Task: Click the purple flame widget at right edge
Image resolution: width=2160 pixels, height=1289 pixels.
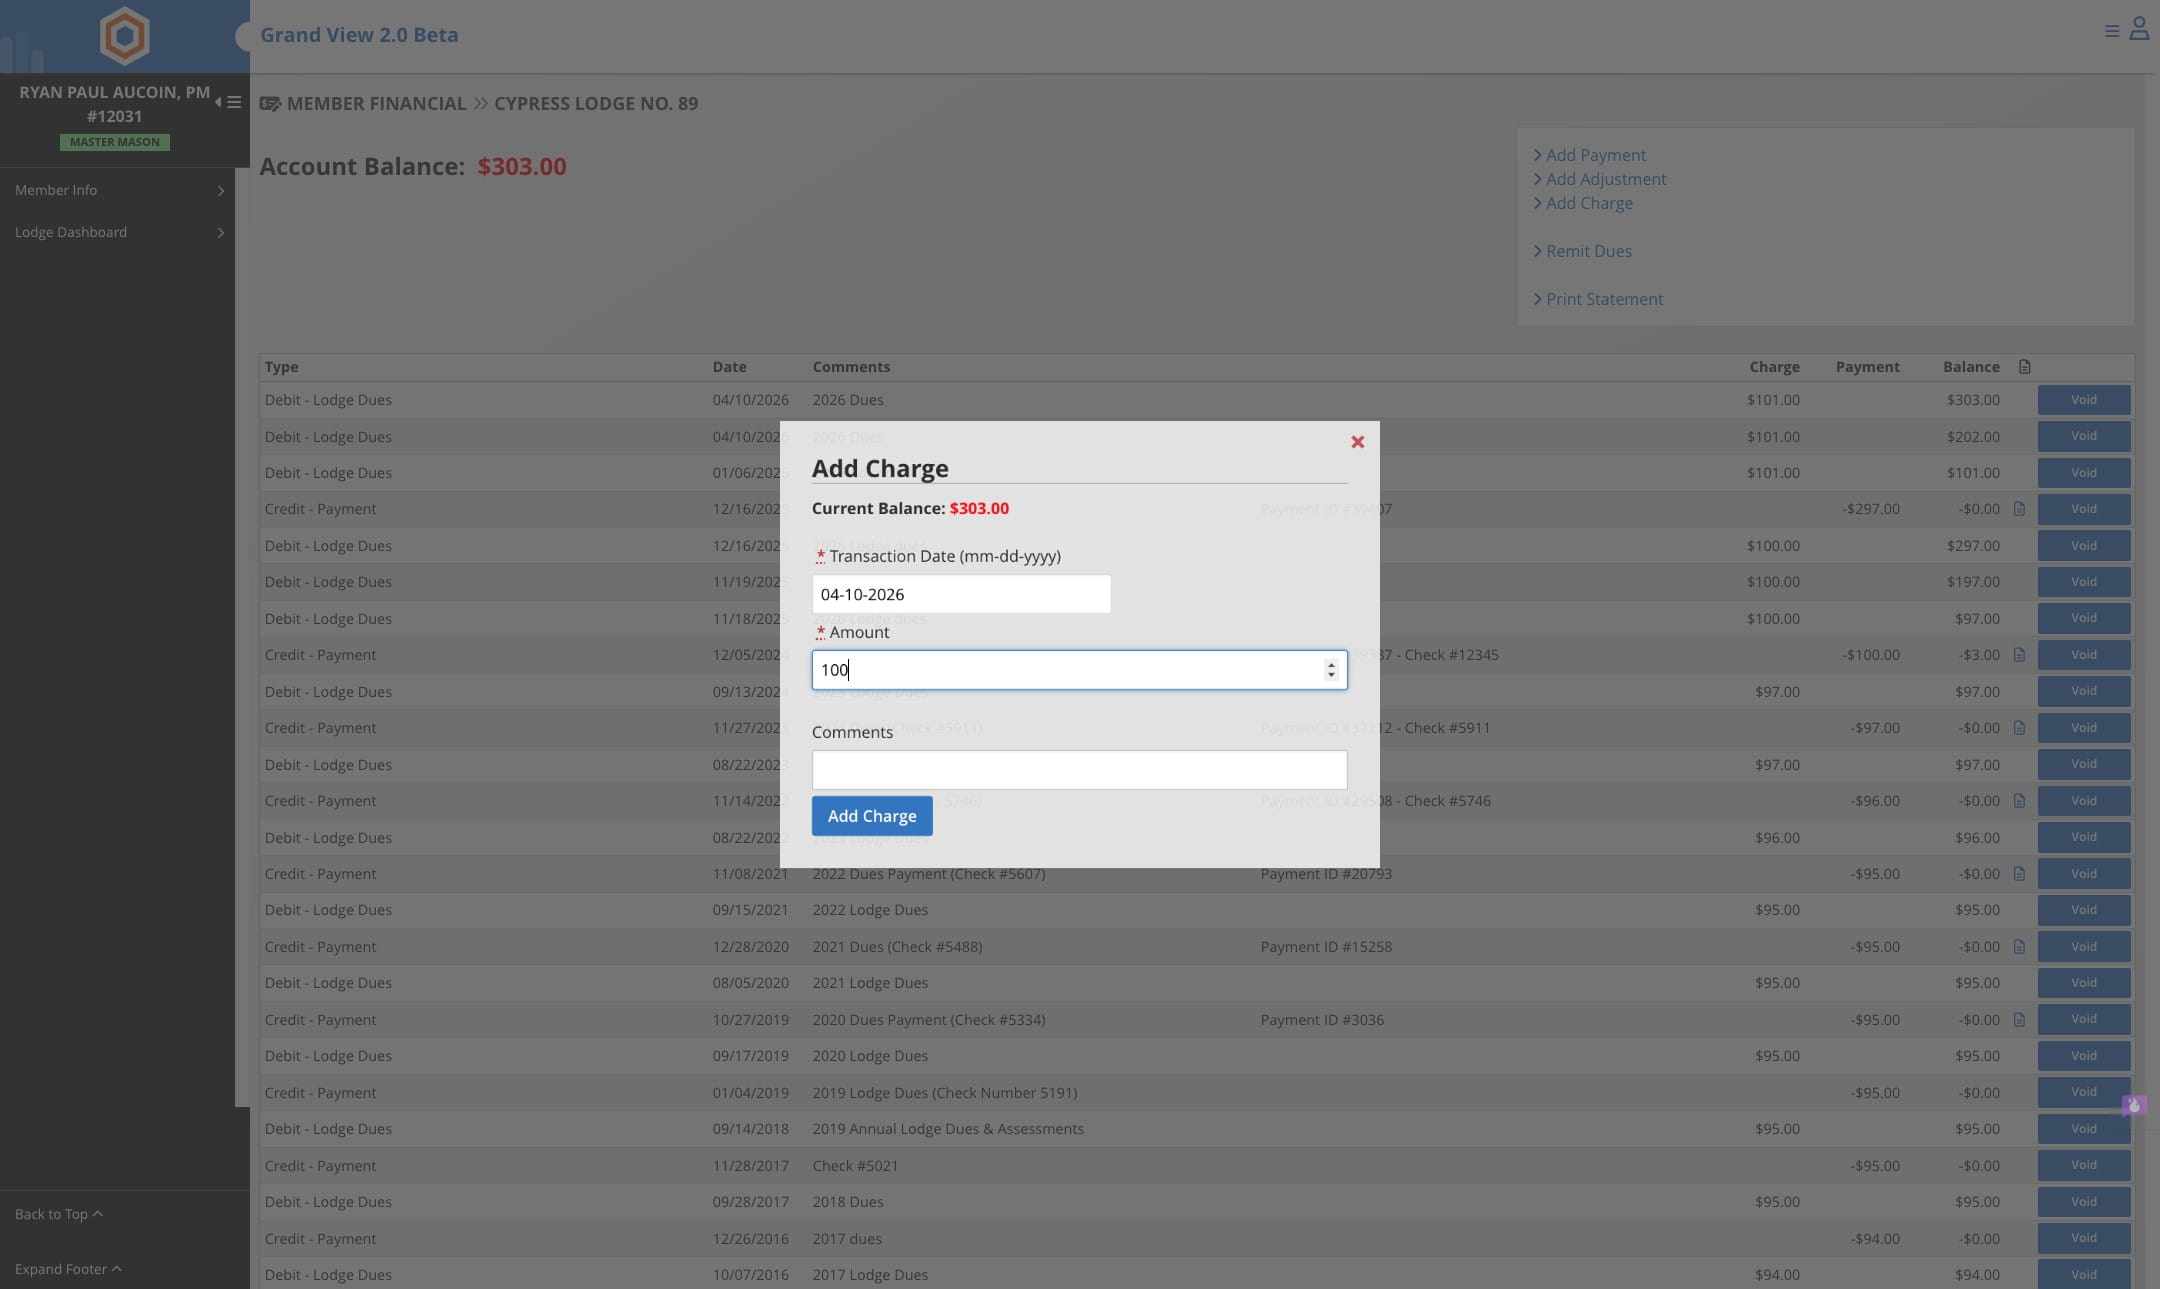Action: click(2133, 1105)
